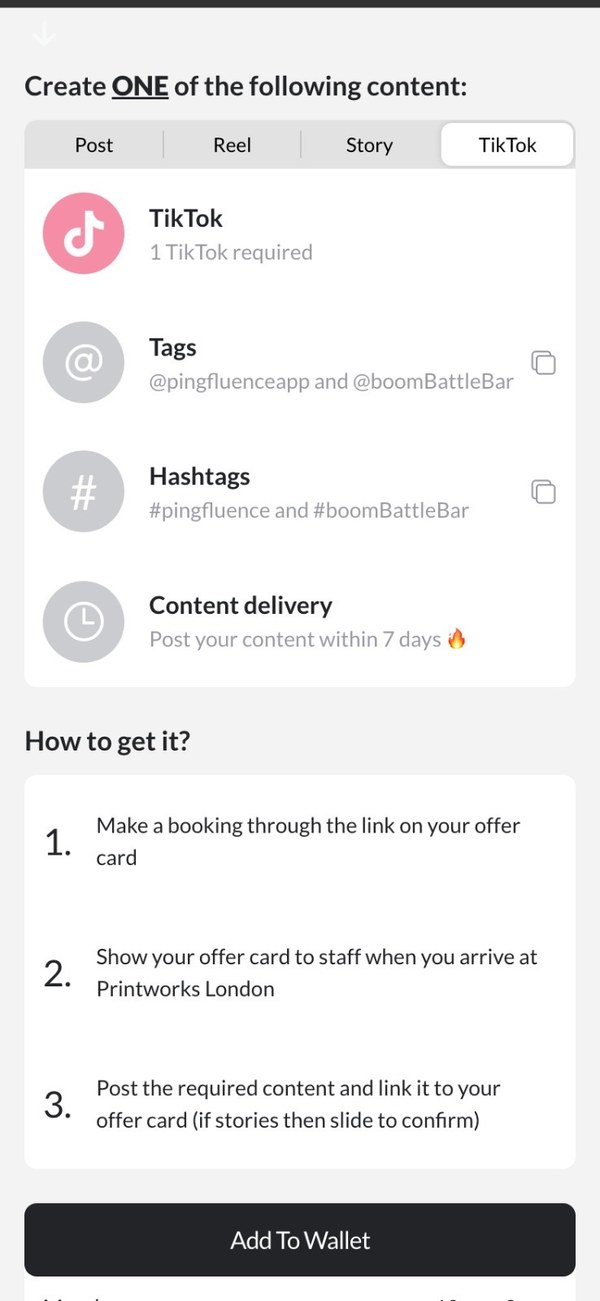Switch to the TikTok tab
This screenshot has width=600, height=1301.
(x=507, y=145)
